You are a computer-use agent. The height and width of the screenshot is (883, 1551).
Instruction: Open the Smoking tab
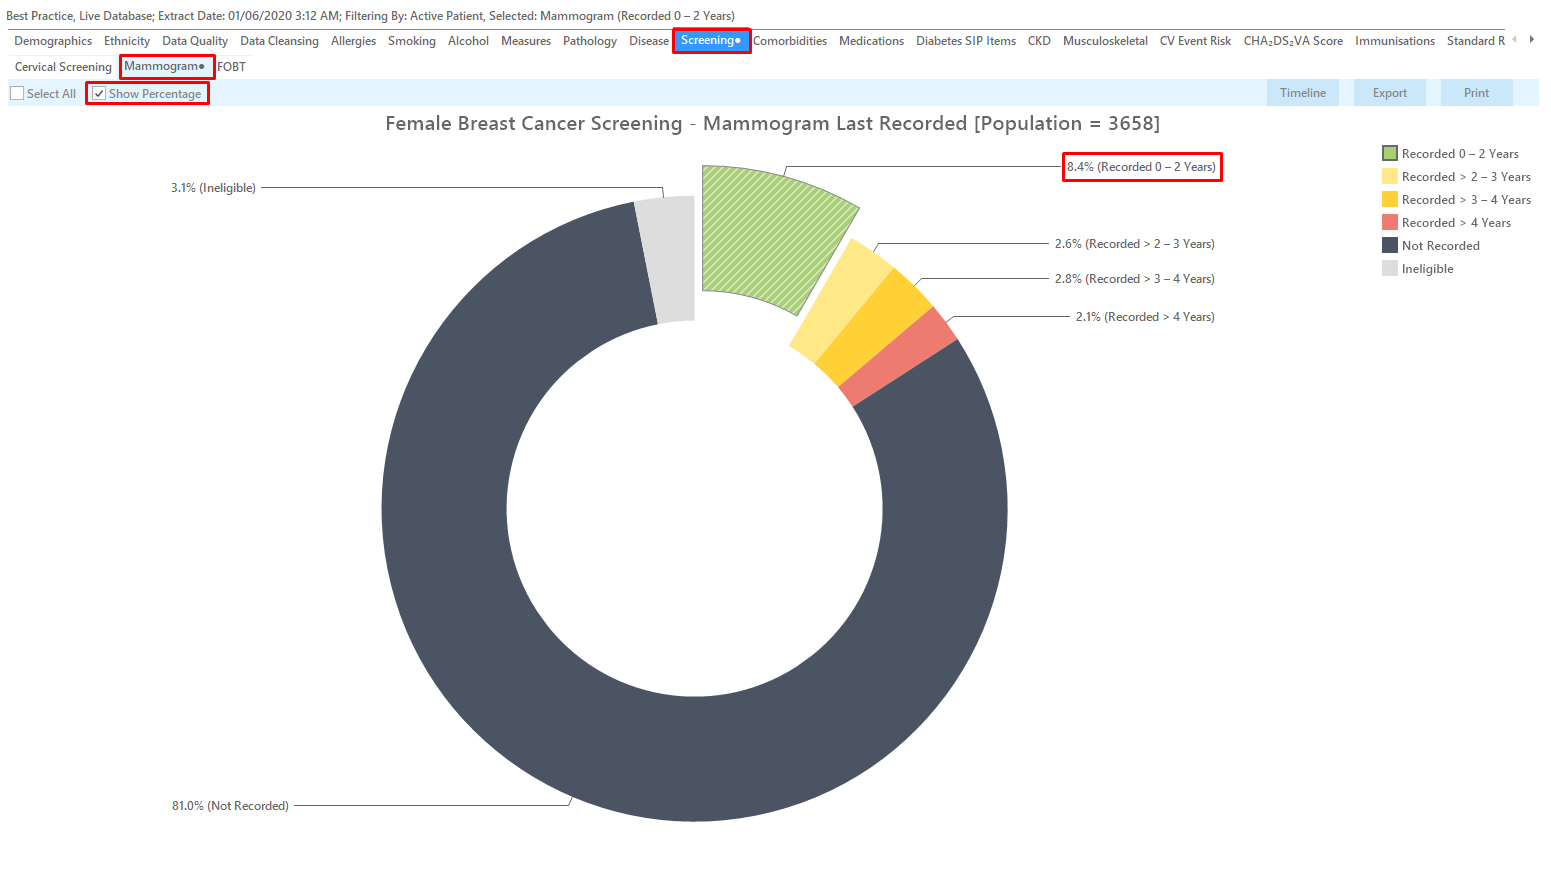point(412,41)
